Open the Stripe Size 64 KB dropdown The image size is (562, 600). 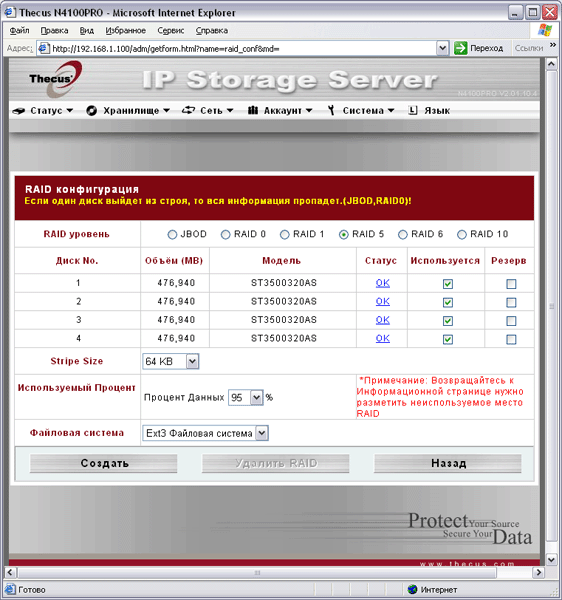click(171, 361)
